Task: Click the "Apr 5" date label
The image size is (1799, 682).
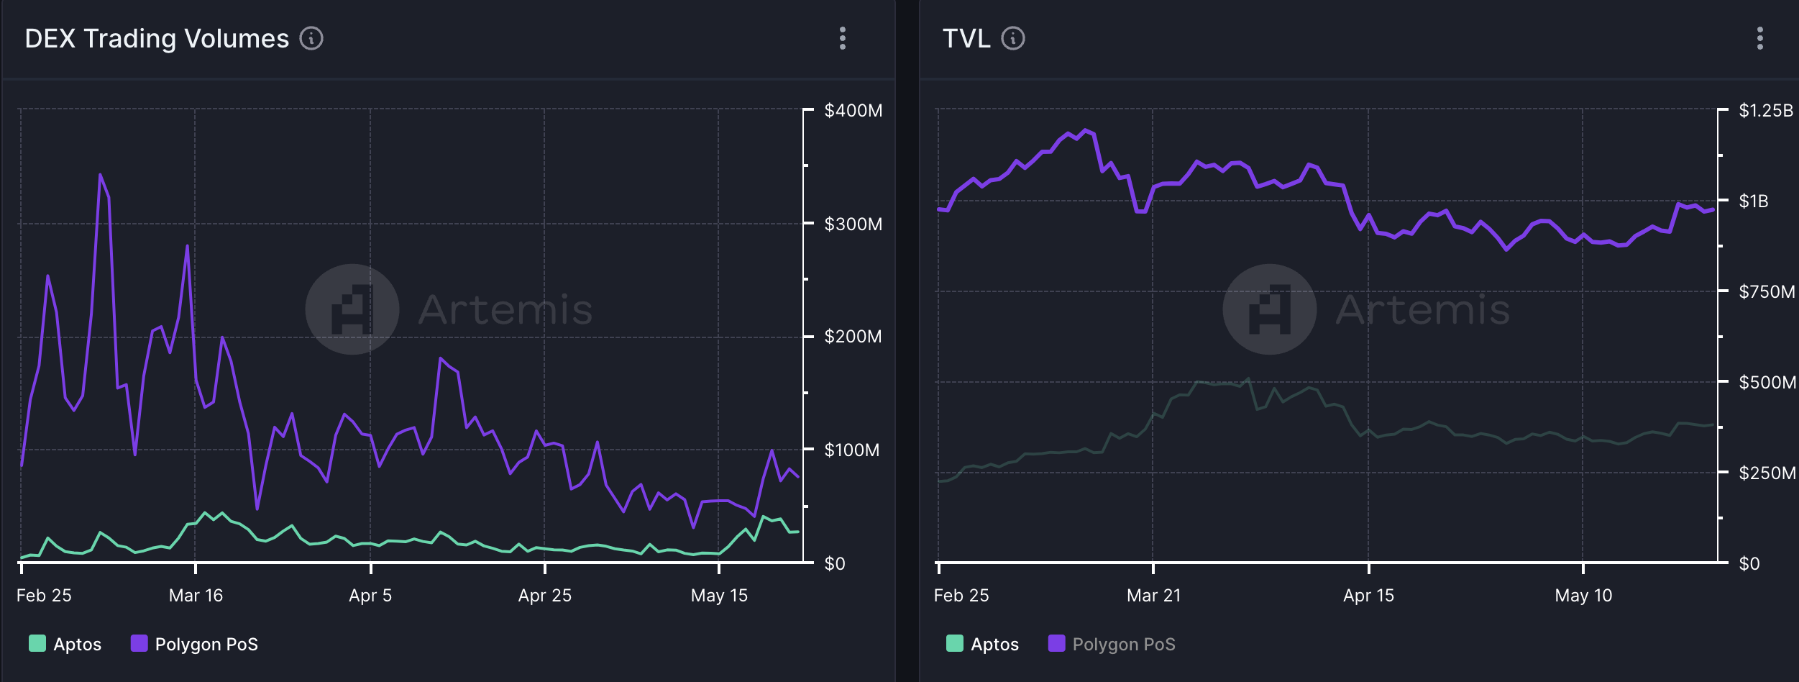Action: tap(370, 596)
